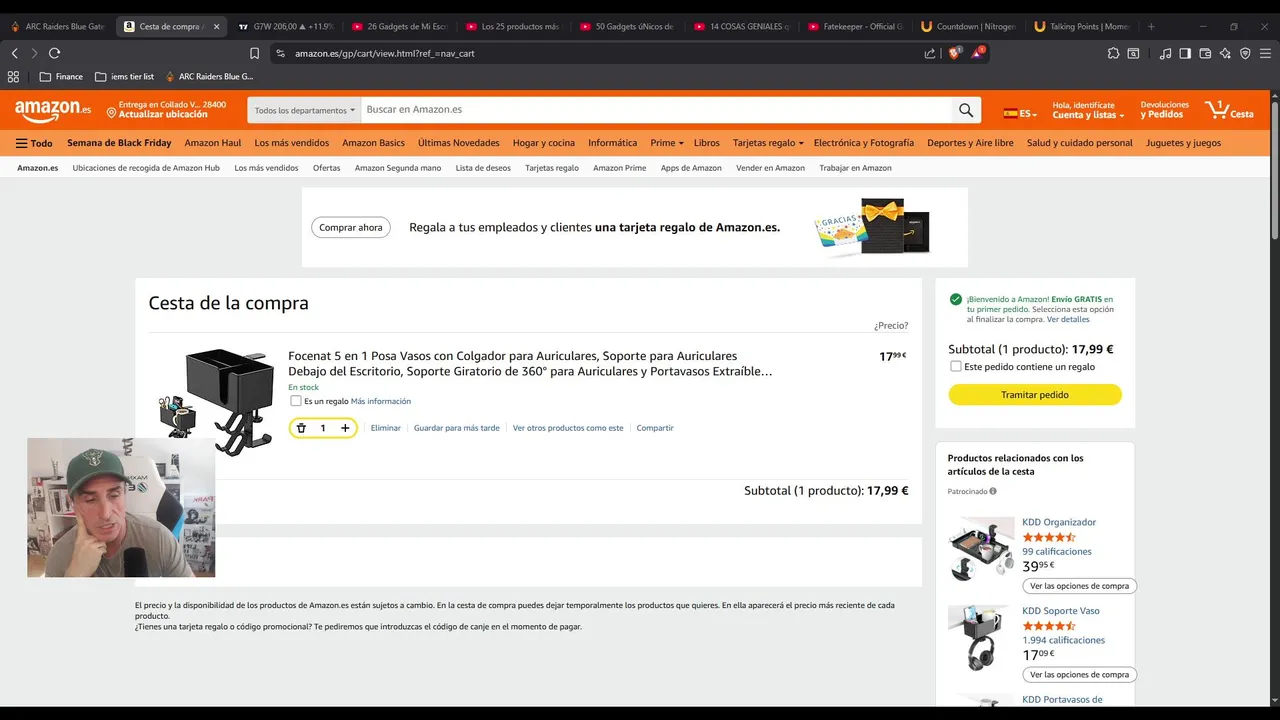Open Brave Rewards triangle icon
The height and width of the screenshot is (720, 1280).
977,52
